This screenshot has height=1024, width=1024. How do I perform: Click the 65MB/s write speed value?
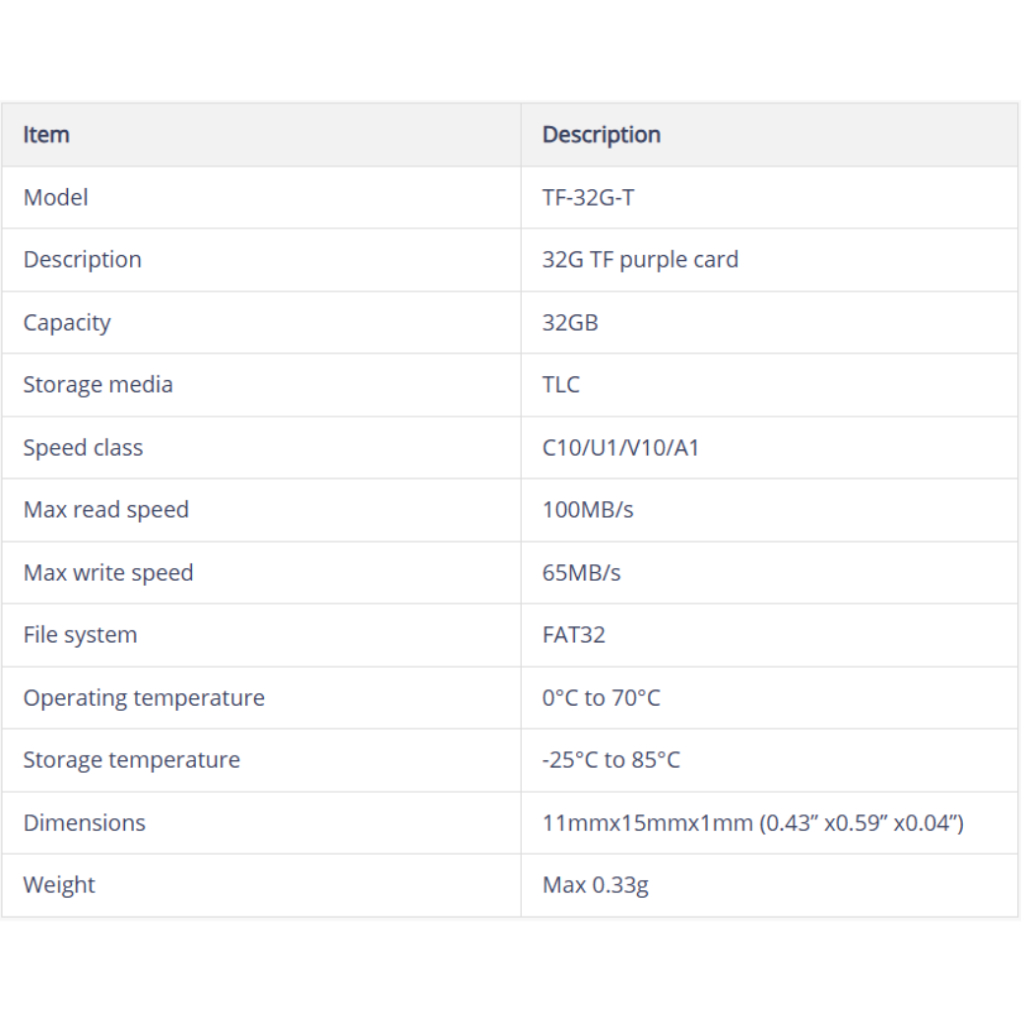tap(582, 573)
